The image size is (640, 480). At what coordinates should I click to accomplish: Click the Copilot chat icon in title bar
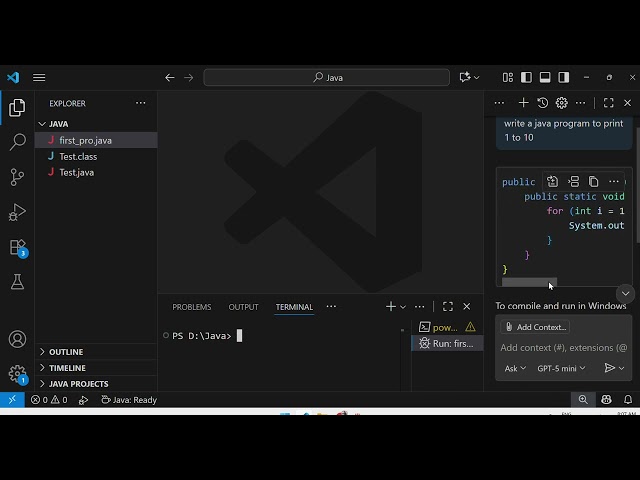(x=464, y=78)
